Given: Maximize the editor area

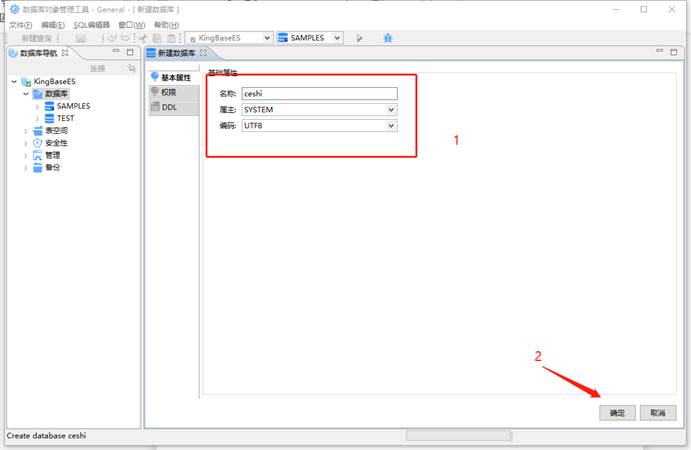Looking at the screenshot, I should 674,52.
